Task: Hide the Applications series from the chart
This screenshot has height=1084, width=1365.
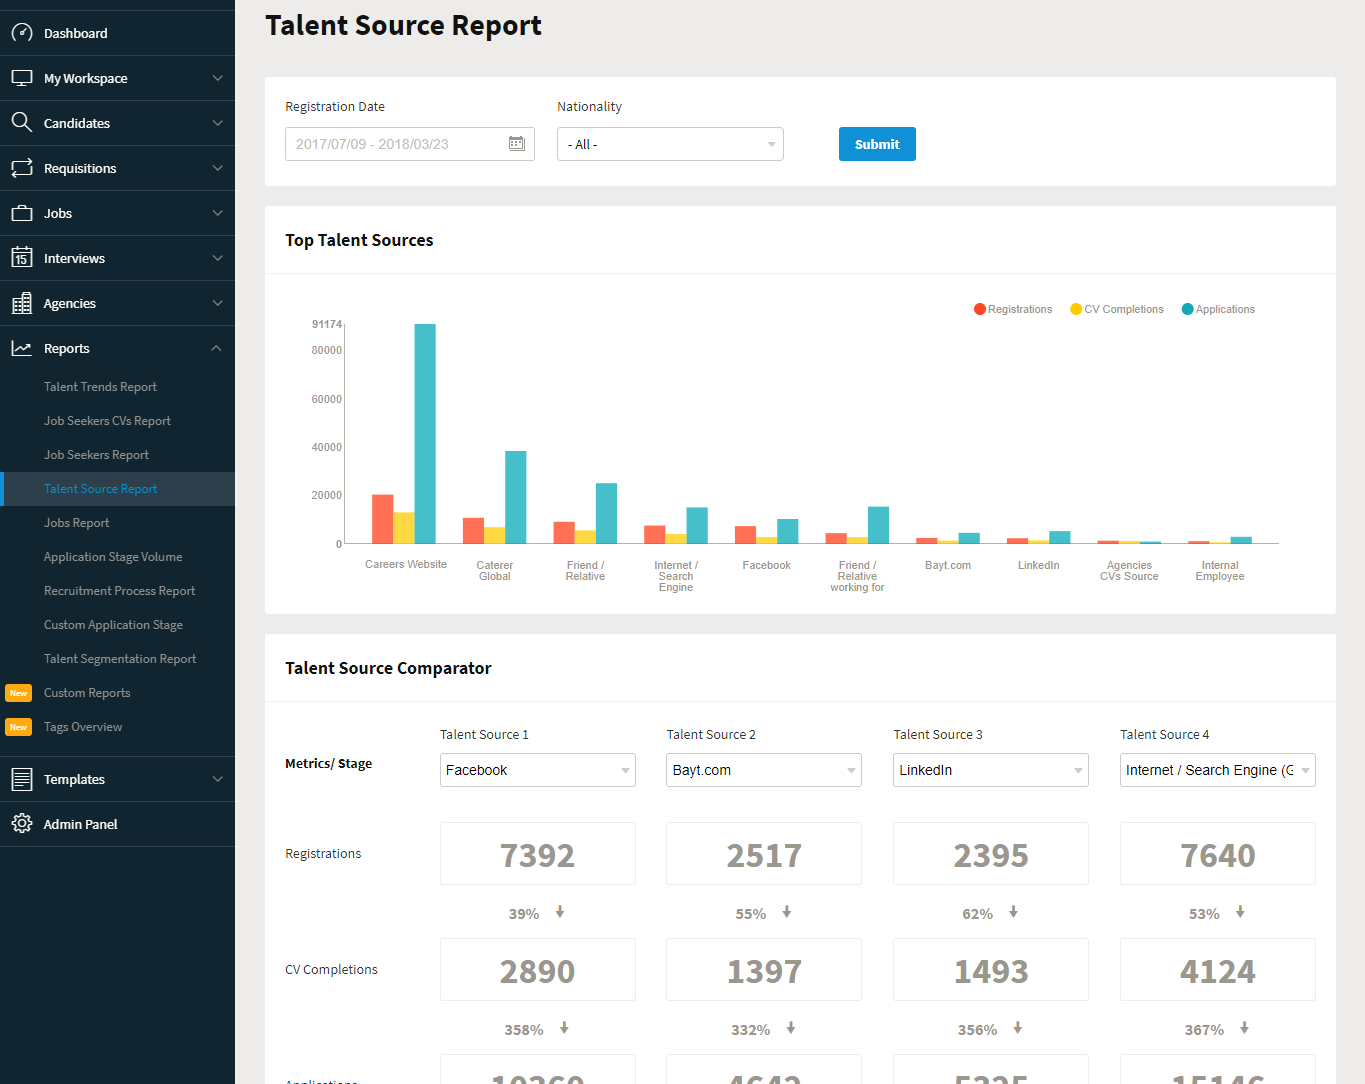Action: point(1218,309)
